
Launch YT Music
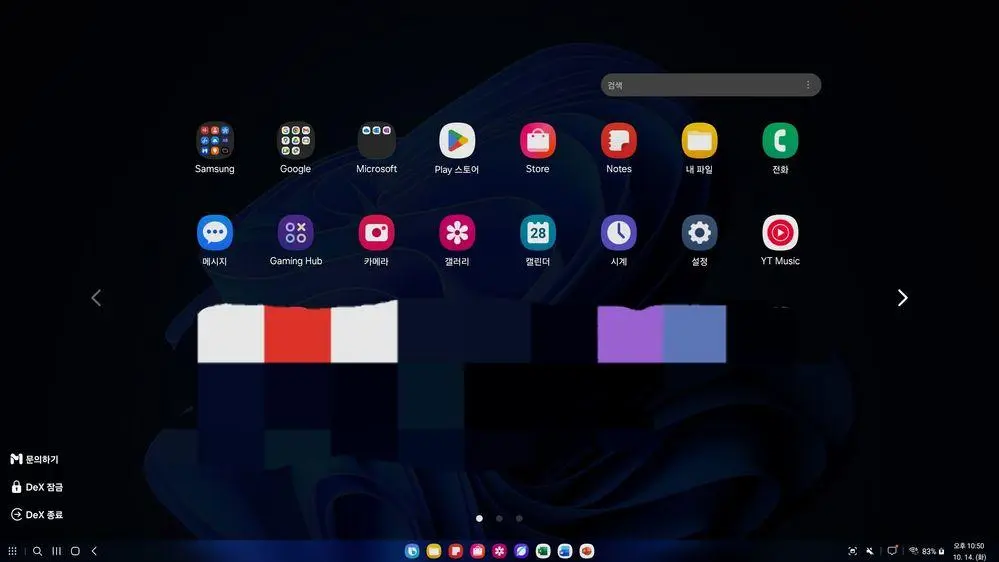point(780,233)
